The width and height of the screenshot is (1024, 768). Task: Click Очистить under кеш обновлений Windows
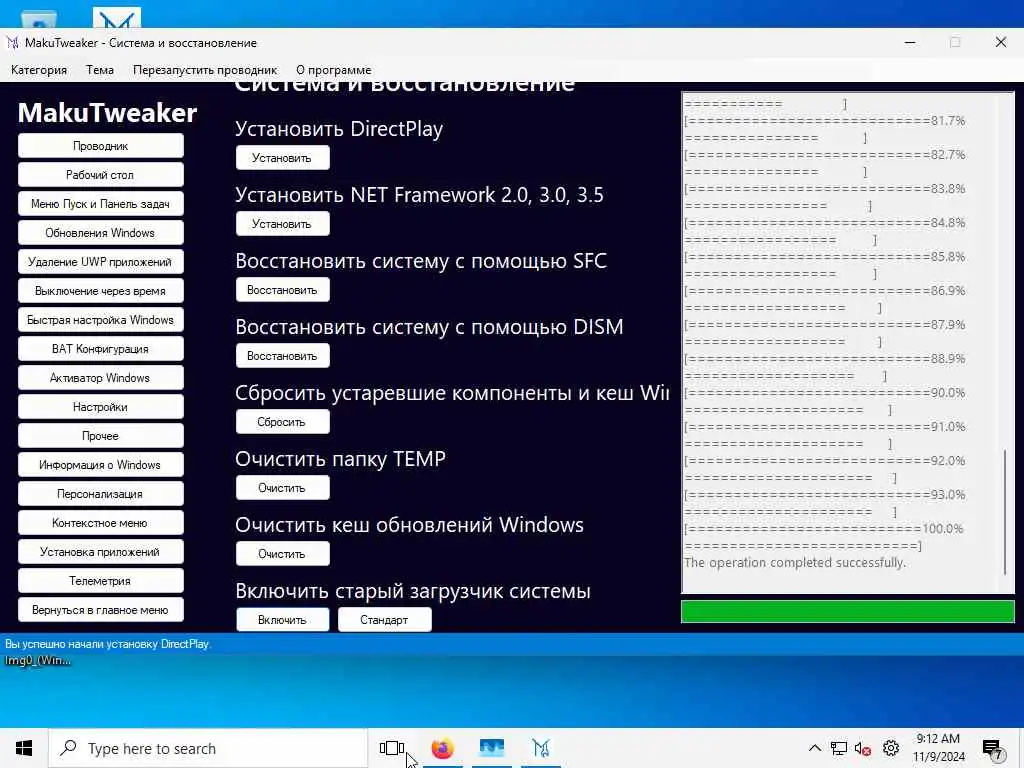click(282, 554)
